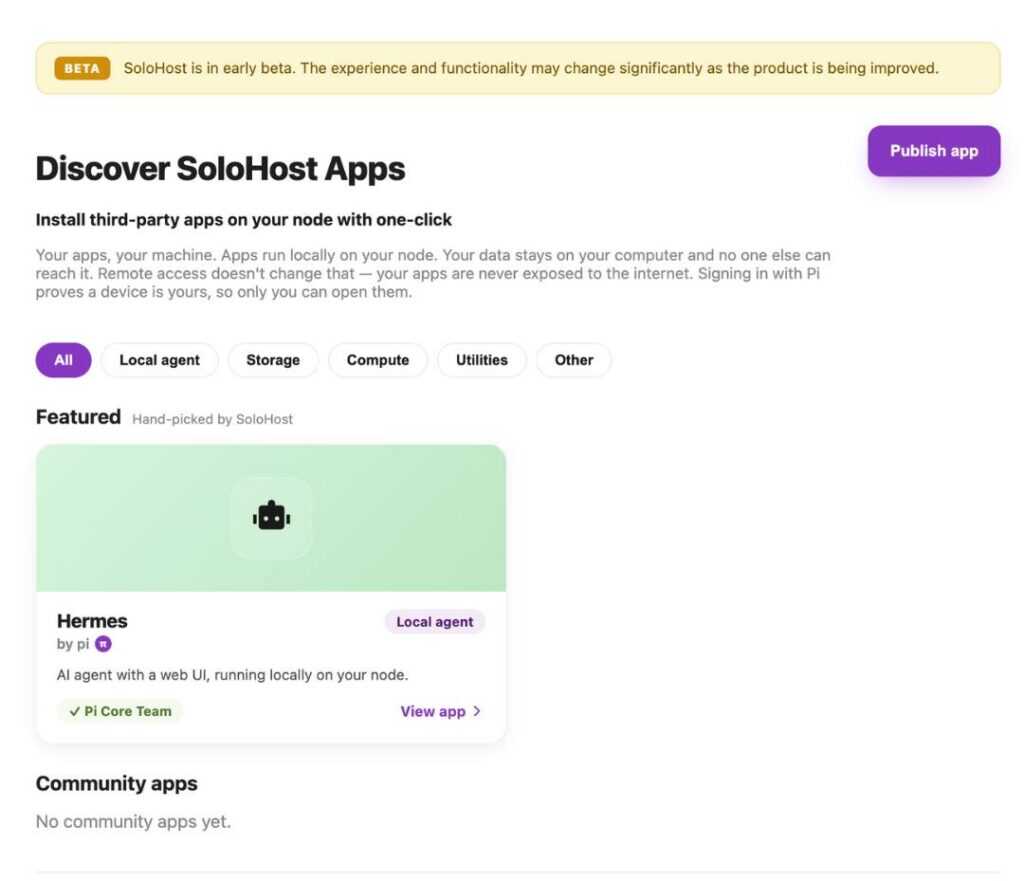
Task: Click the Hermes app description text
Action: (x=232, y=675)
